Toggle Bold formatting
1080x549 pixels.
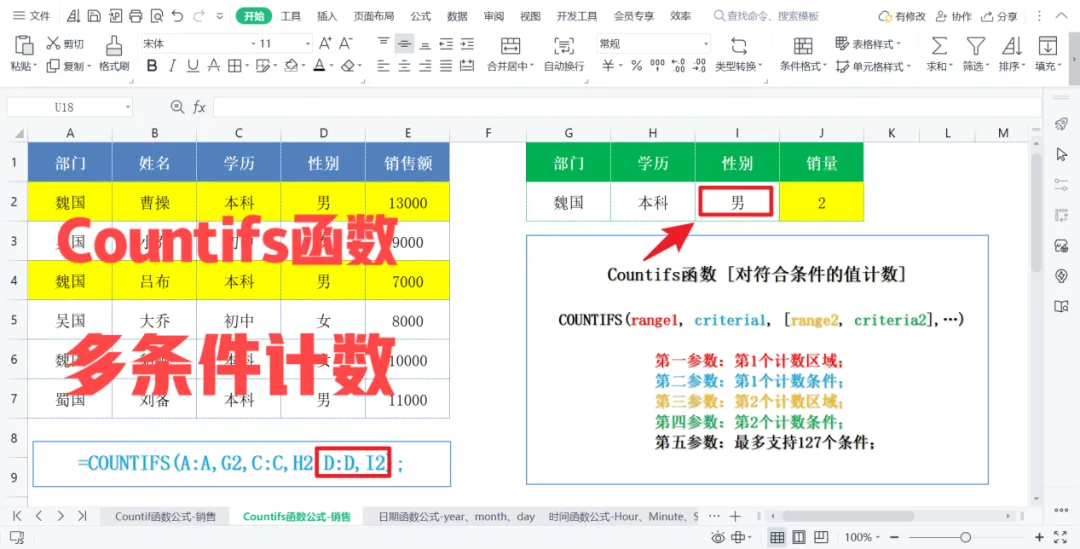[x=152, y=66]
